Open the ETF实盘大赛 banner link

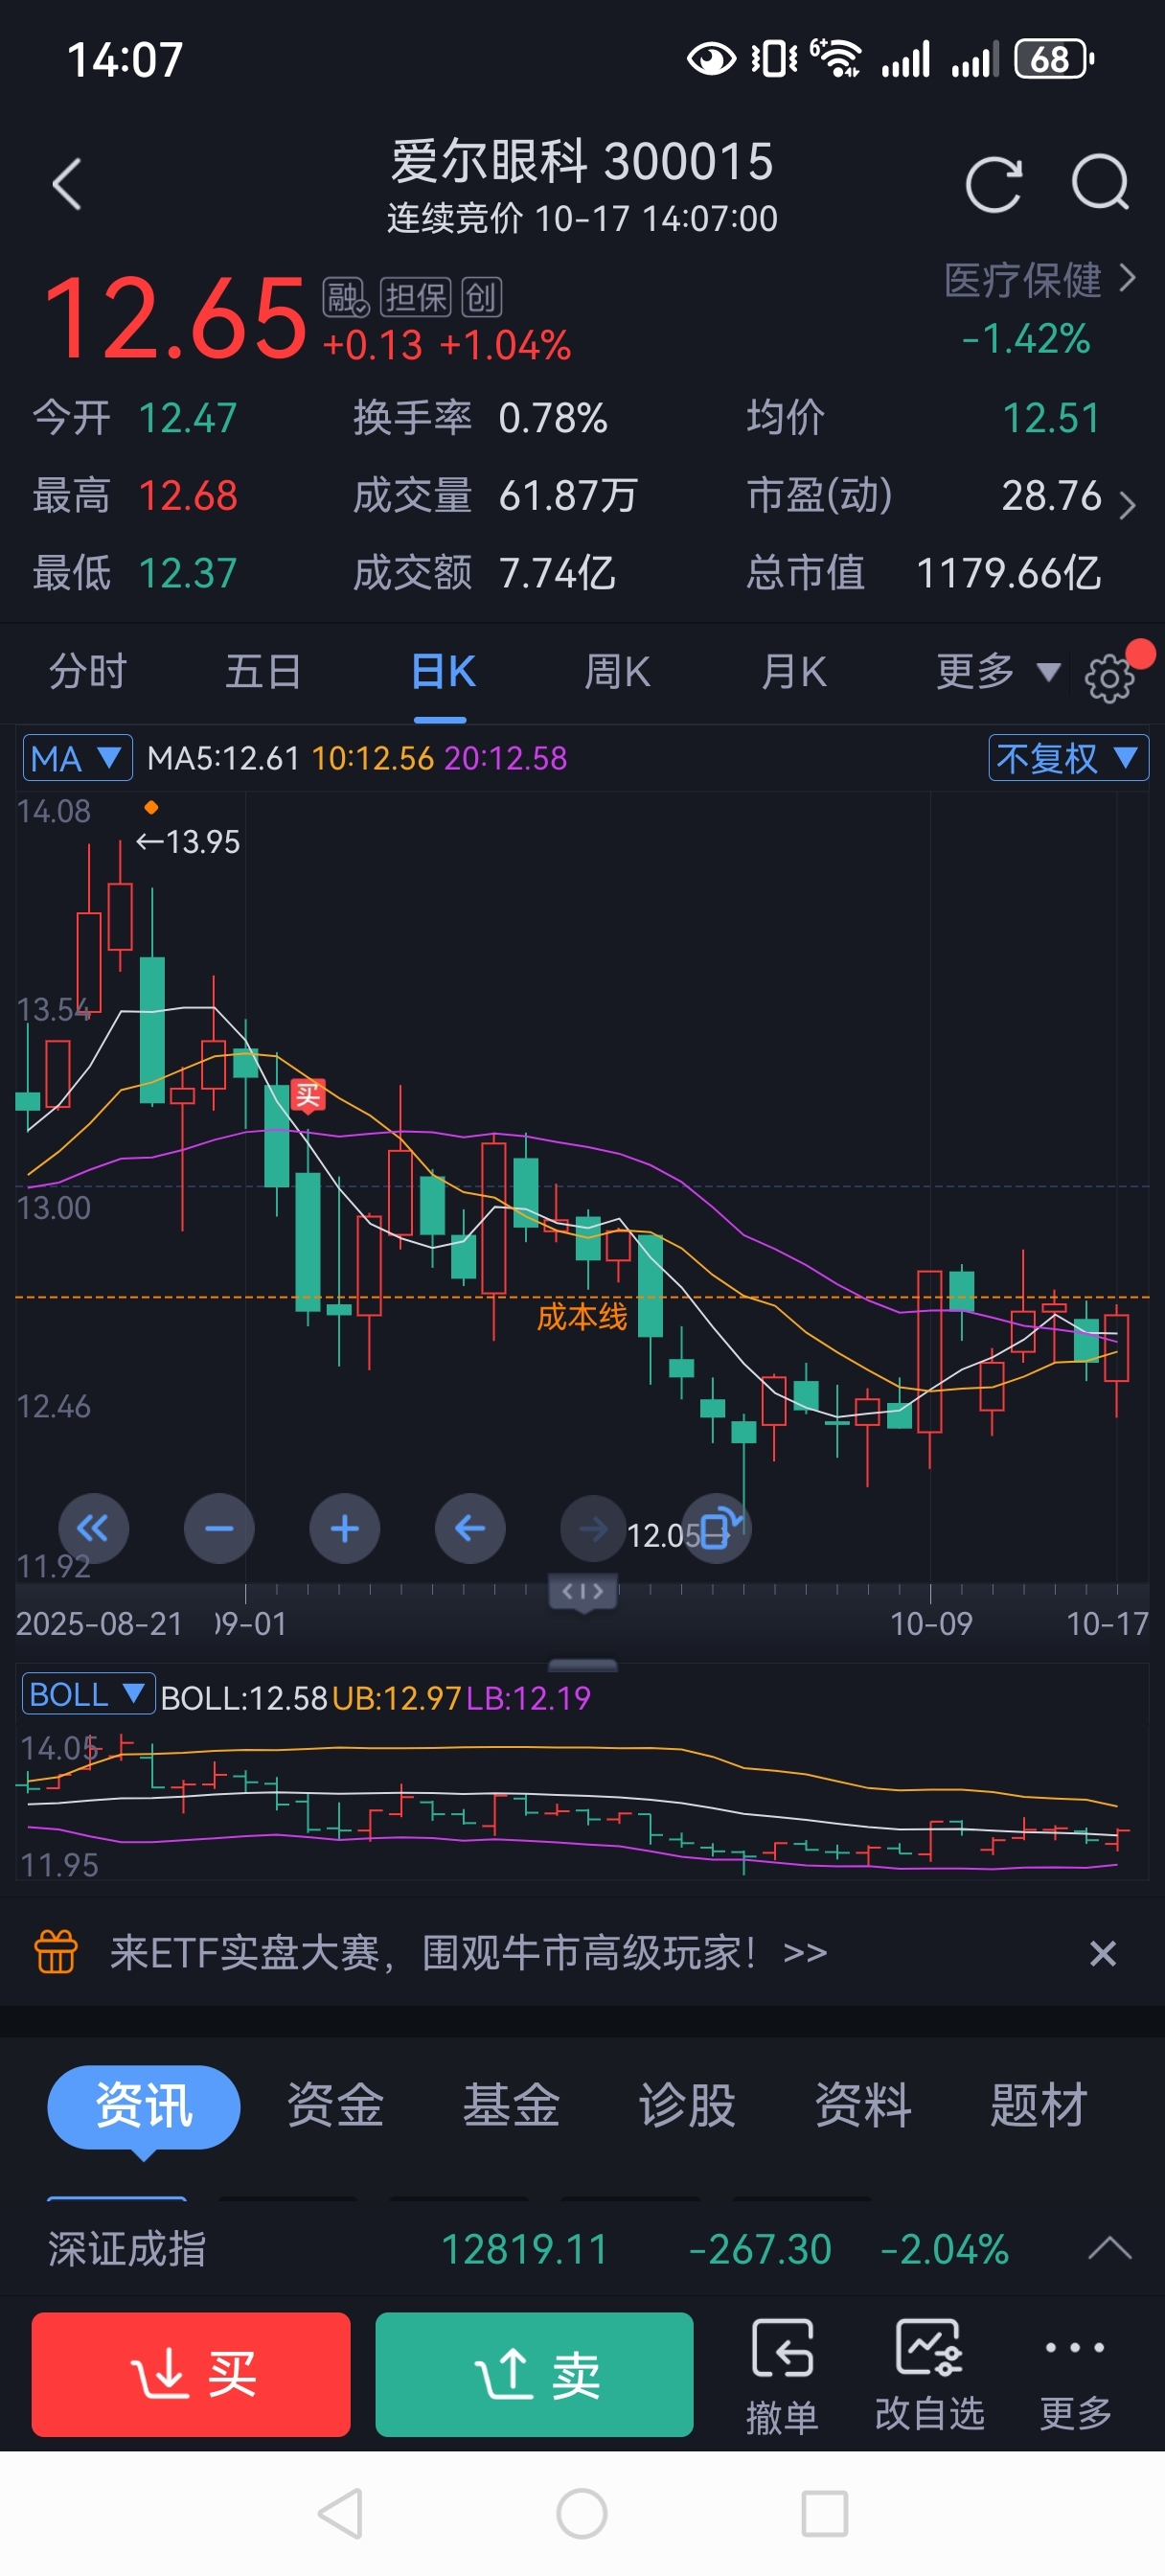pos(468,1952)
